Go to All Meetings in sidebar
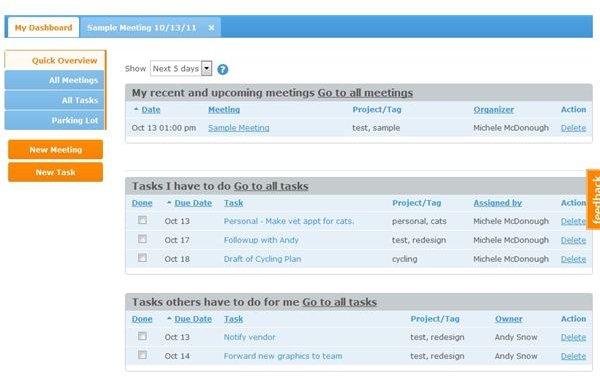 55,80
